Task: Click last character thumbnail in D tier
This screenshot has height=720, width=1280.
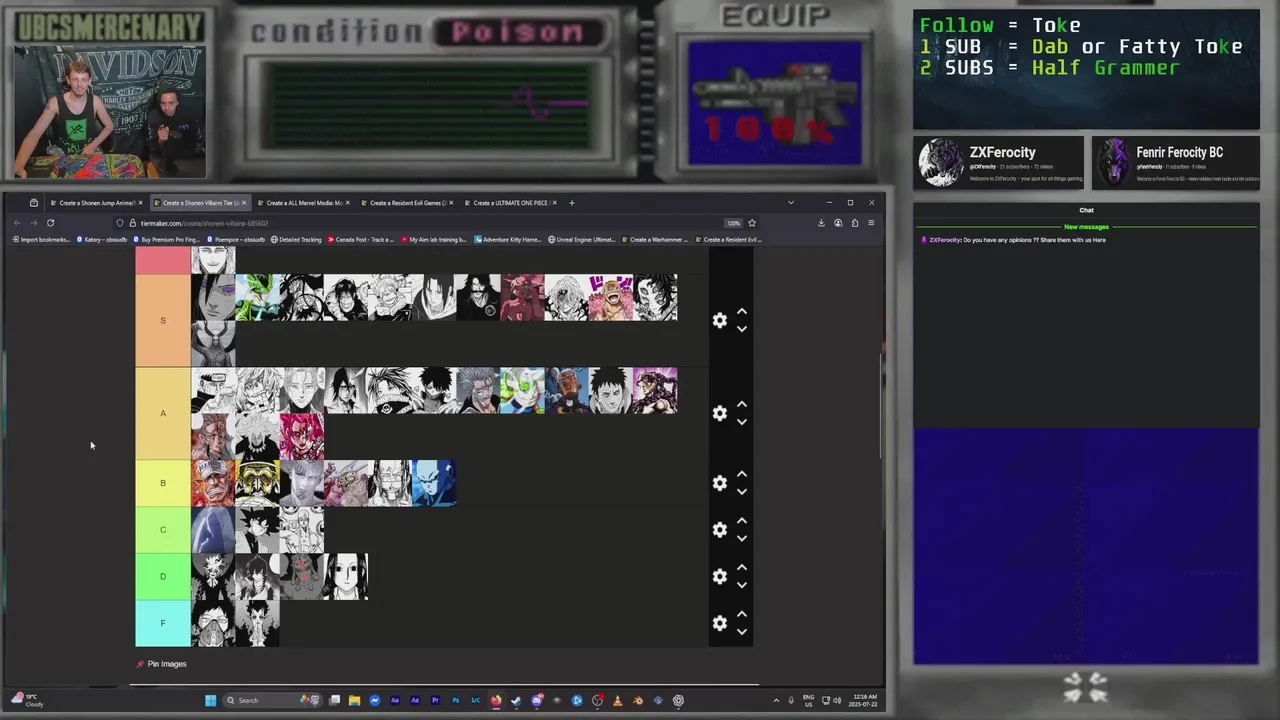Action: (345, 577)
